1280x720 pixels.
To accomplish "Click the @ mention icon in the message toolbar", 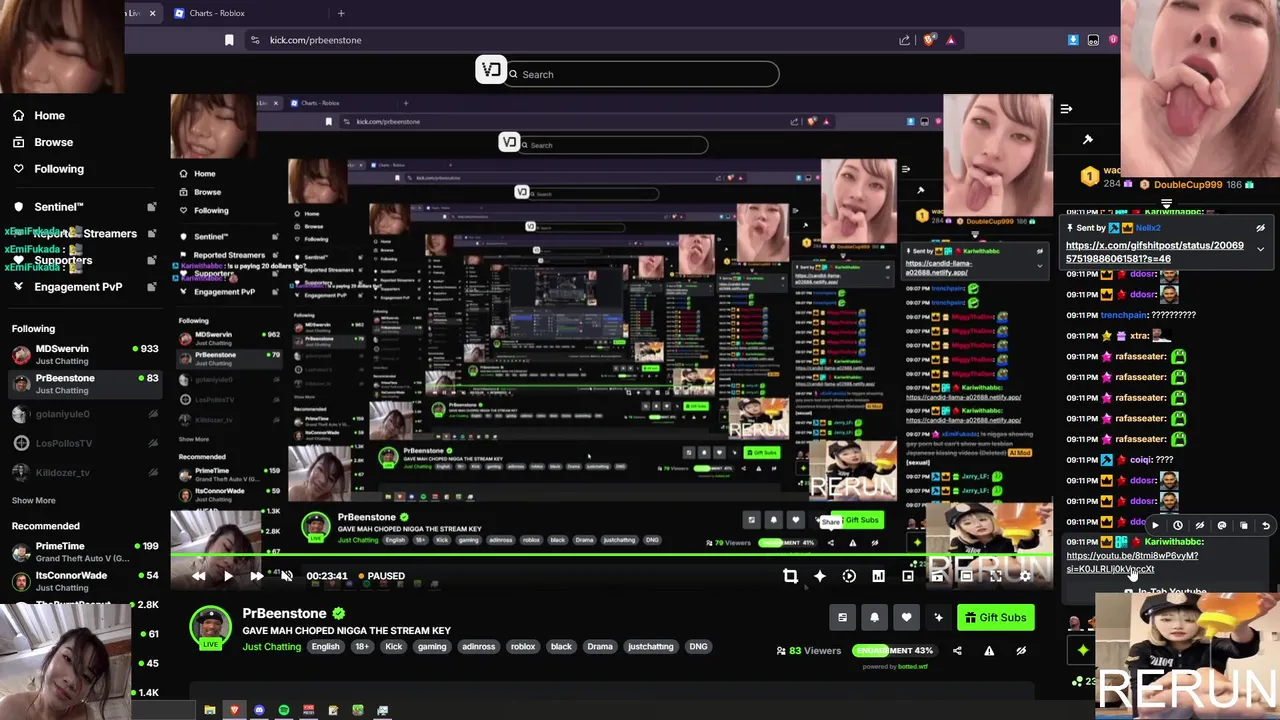I will tap(1222, 525).
